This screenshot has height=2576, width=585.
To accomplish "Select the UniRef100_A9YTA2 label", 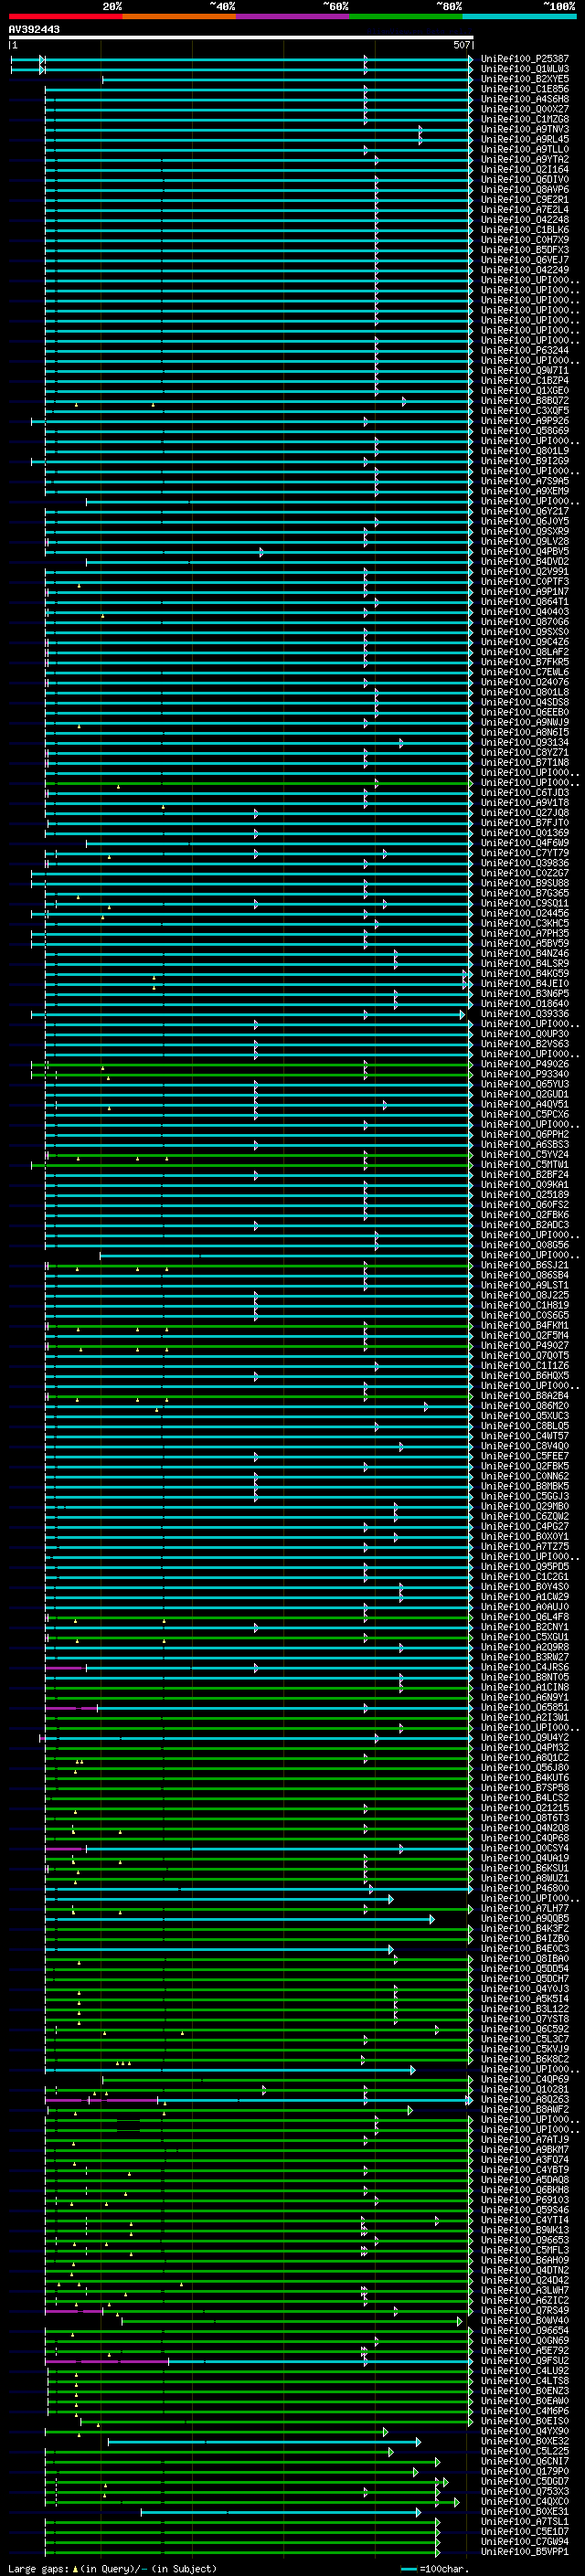I will point(525,159).
